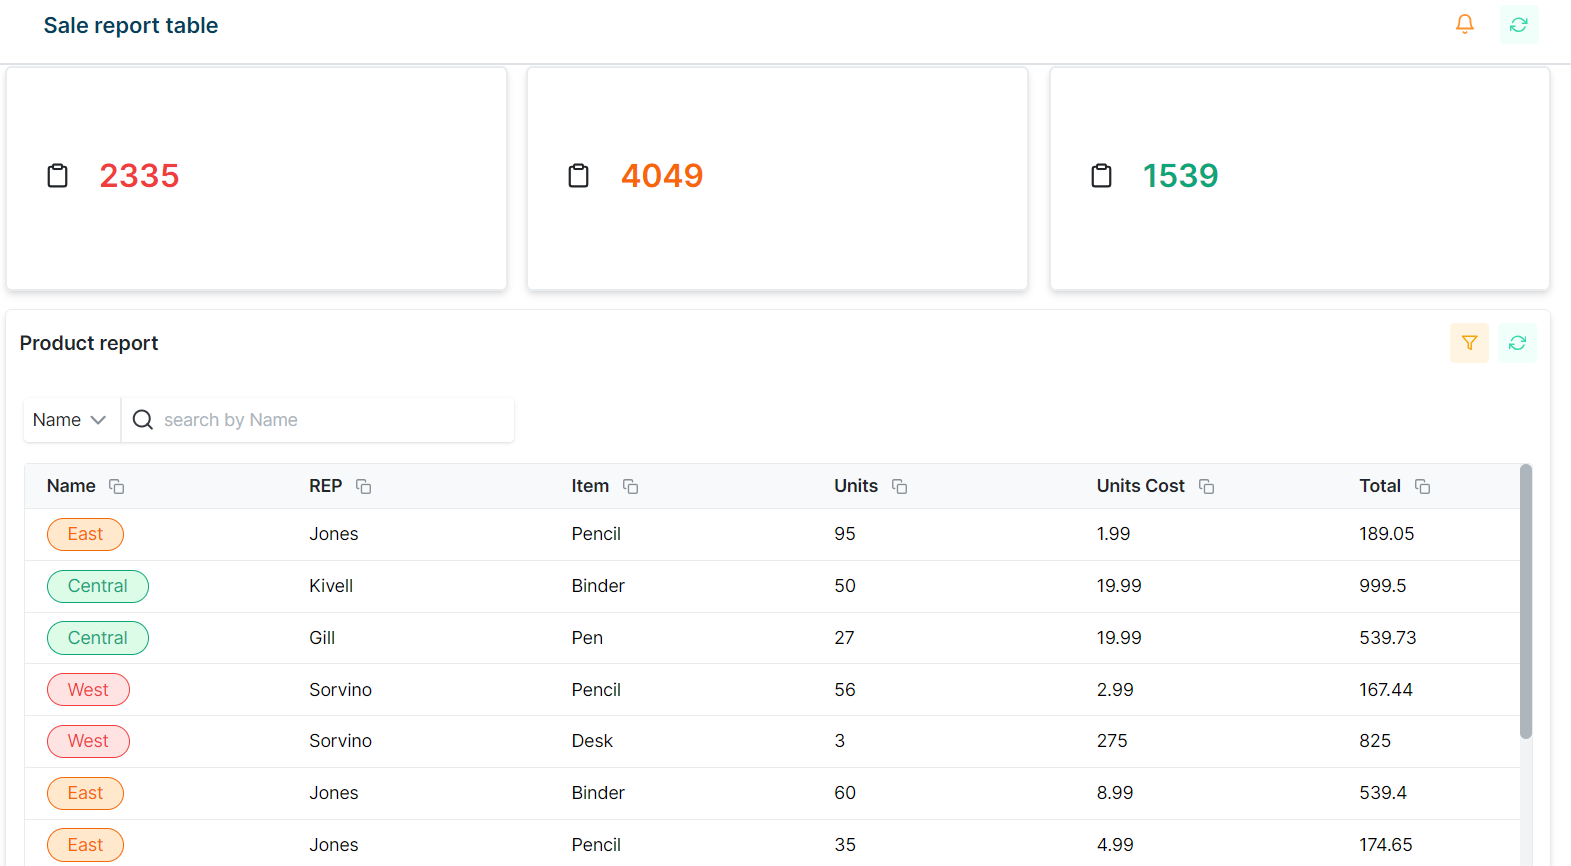The image size is (1571, 866).
Task: Click the 4049 summary value
Action: pos(662,176)
